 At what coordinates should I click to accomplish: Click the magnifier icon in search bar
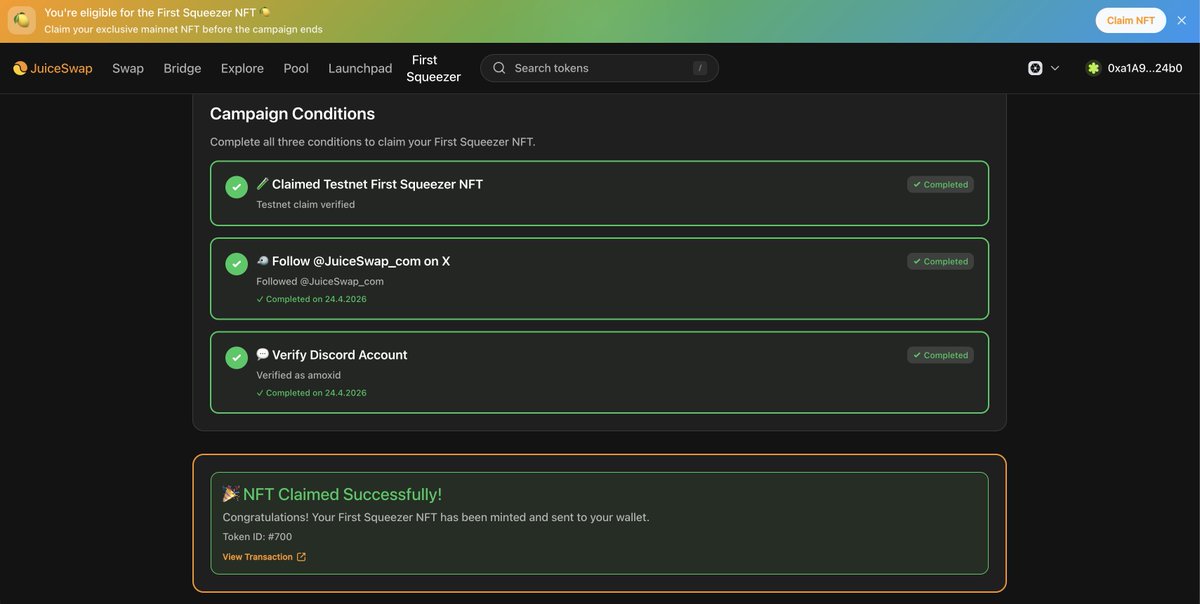pos(499,68)
